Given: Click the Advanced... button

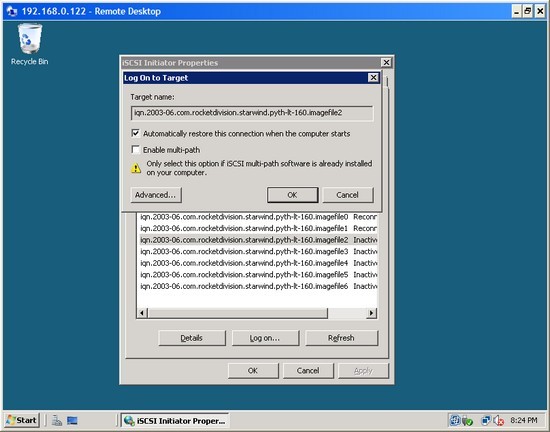Looking at the screenshot, I should click(x=156, y=195).
